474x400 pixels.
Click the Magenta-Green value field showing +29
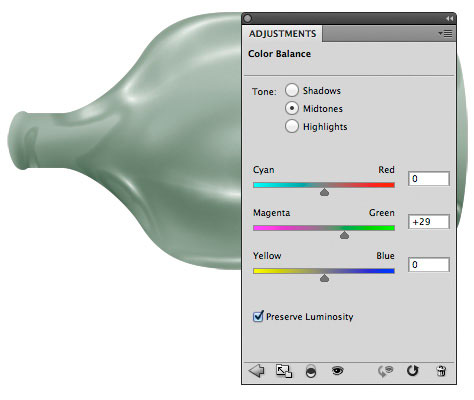429,222
